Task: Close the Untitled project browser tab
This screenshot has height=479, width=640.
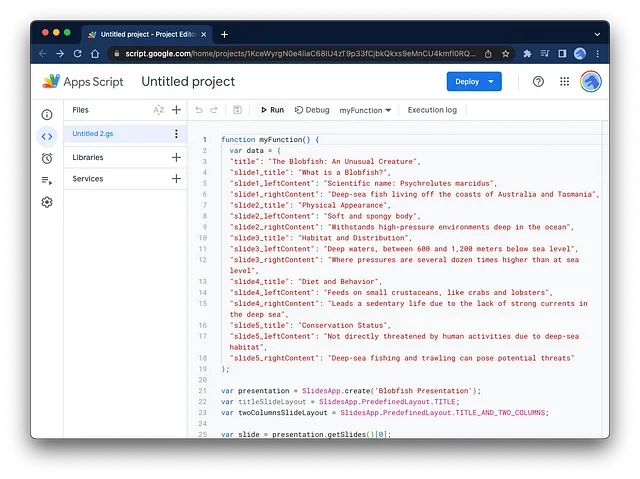Action: (x=204, y=35)
